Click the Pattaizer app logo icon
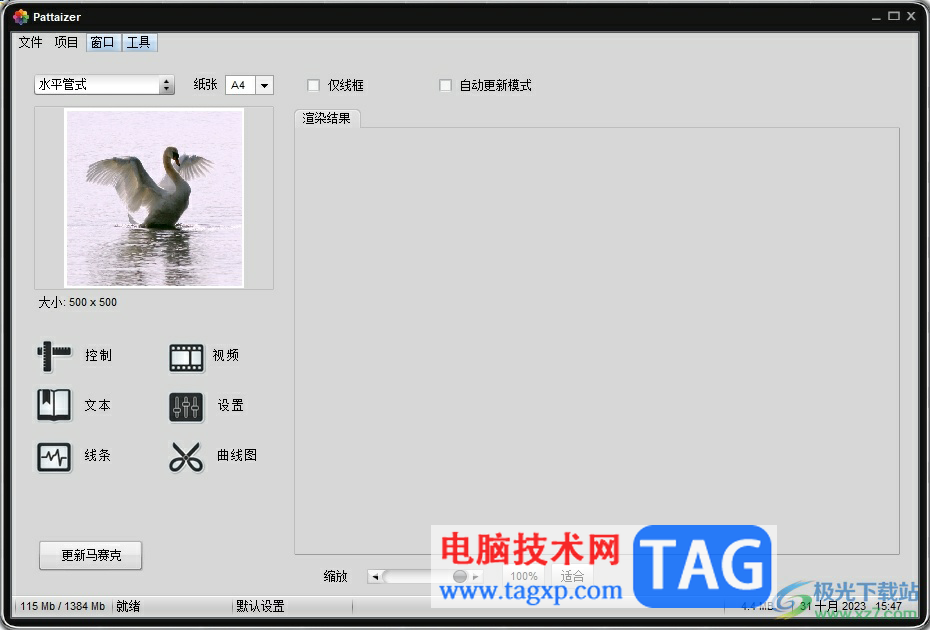Screen dimensions: 930x630 (x=21, y=17)
